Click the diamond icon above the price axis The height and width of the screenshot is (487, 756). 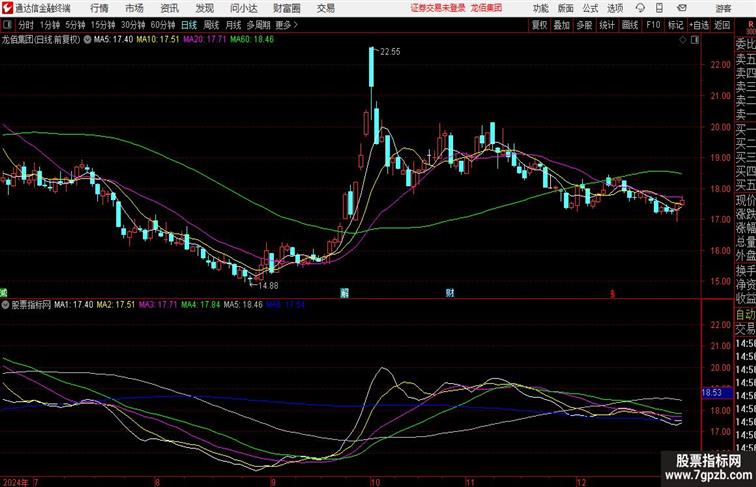tap(683, 40)
